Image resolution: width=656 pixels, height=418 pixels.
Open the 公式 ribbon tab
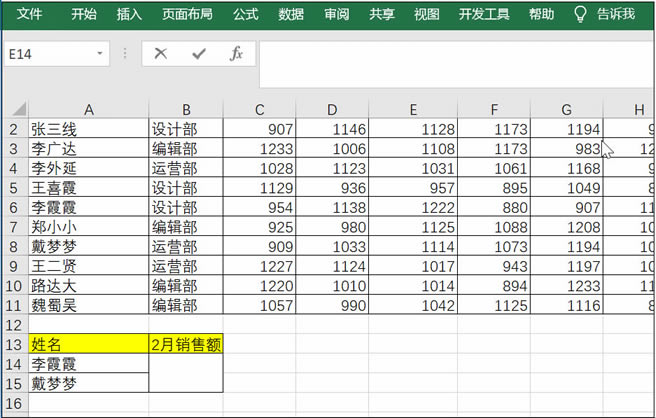pyautogui.click(x=245, y=14)
